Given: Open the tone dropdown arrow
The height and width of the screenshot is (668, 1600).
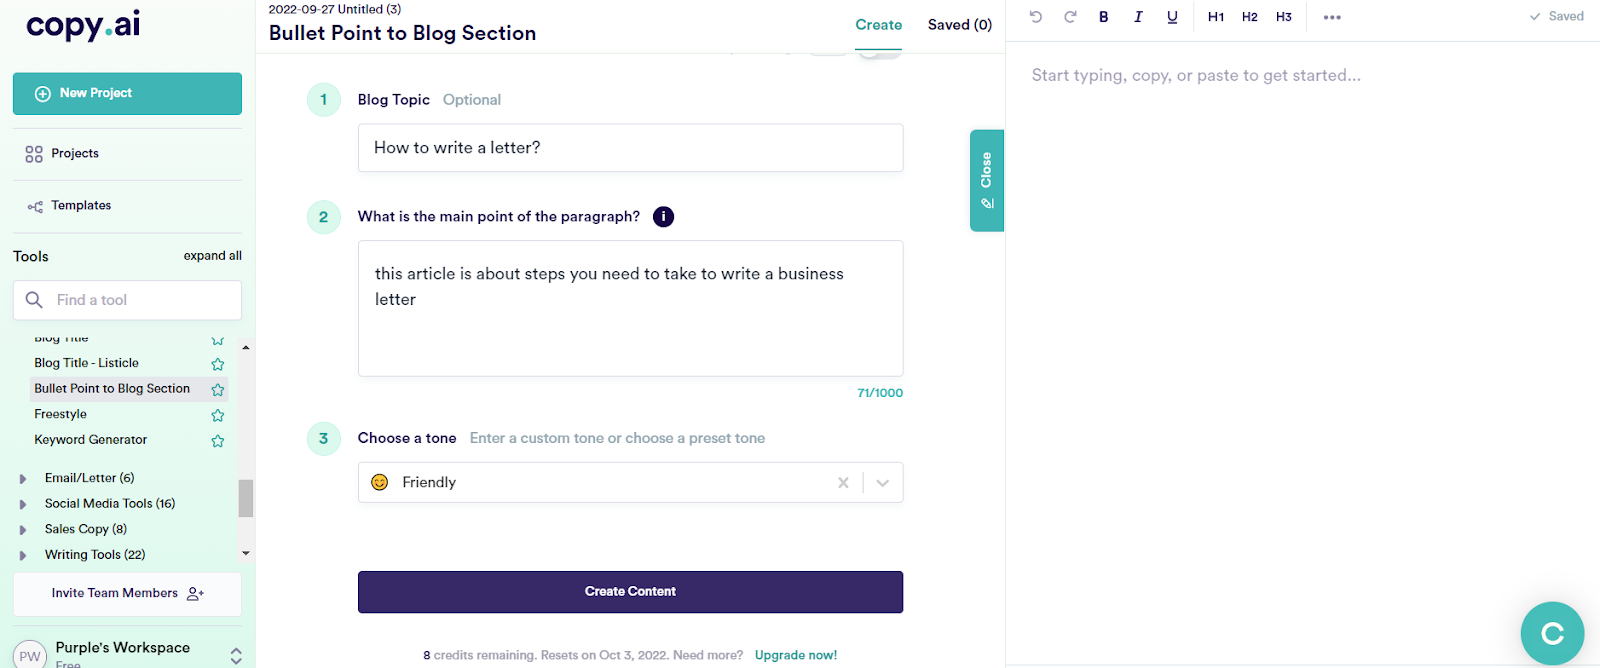Looking at the screenshot, I should (x=883, y=483).
